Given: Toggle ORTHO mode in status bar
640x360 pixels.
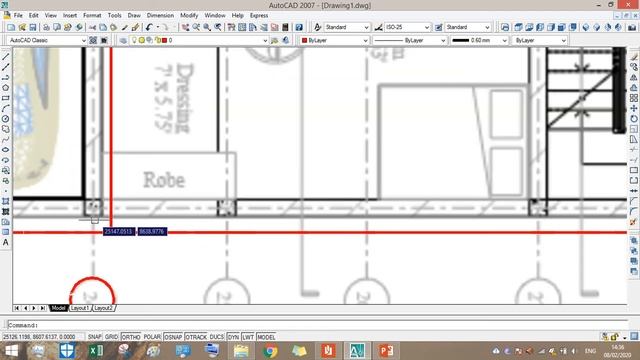Looking at the screenshot, I should point(131,337).
